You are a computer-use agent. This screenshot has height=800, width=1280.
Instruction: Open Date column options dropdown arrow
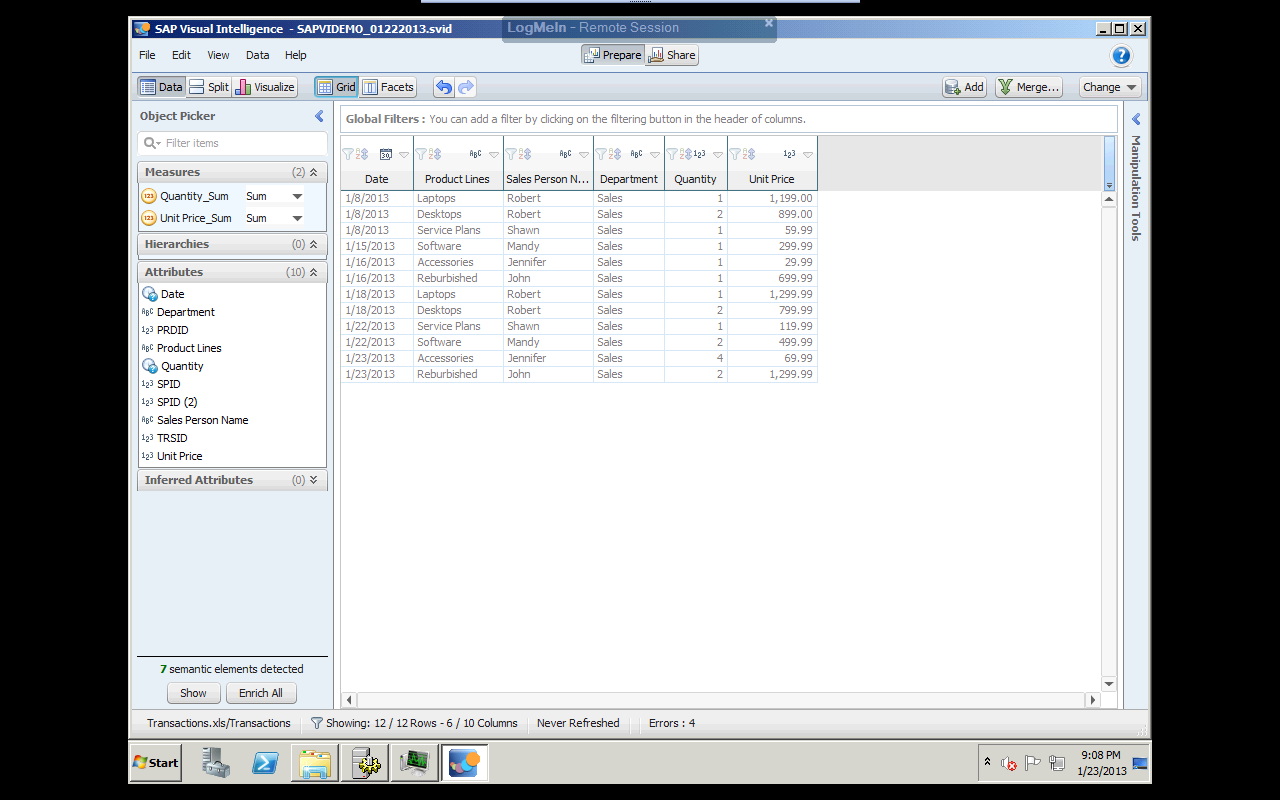coord(404,155)
